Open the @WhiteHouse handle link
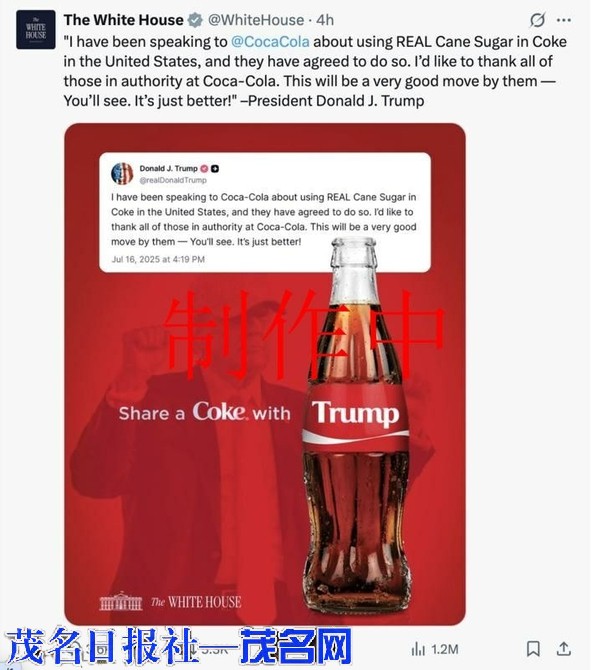The width and height of the screenshot is (592, 670). [x=256, y=20]
